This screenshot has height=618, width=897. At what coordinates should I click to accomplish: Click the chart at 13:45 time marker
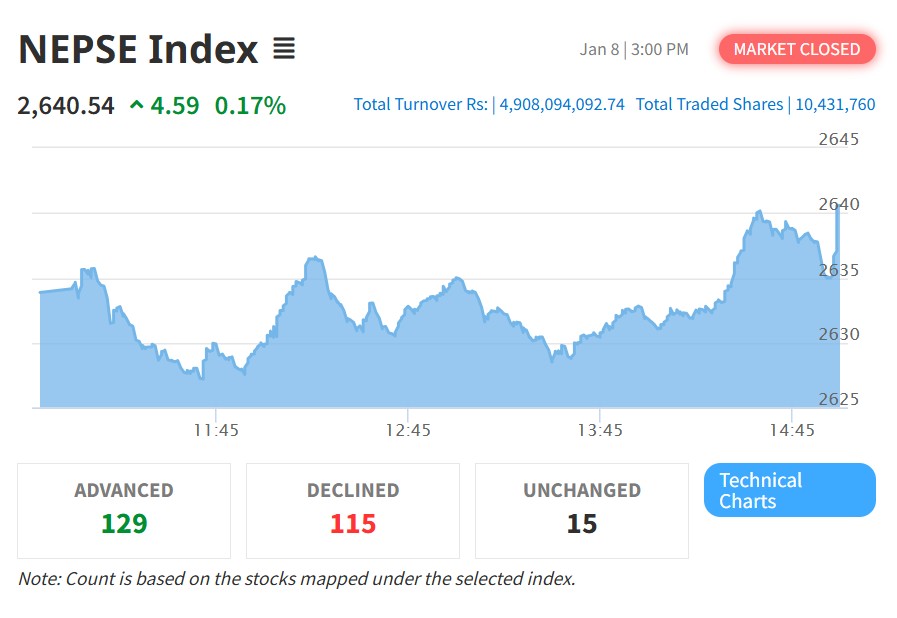600,430
